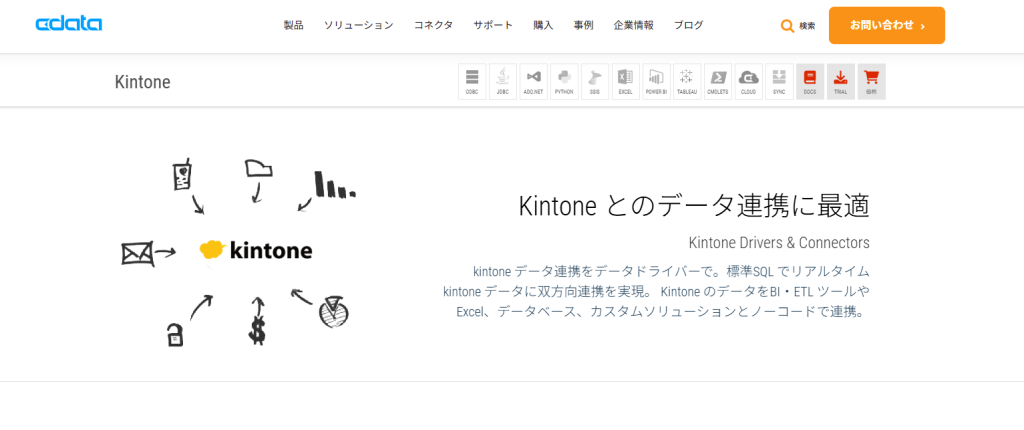Open the ODBC driver icon
The image size is (1024, 430).
click(472, 82)
